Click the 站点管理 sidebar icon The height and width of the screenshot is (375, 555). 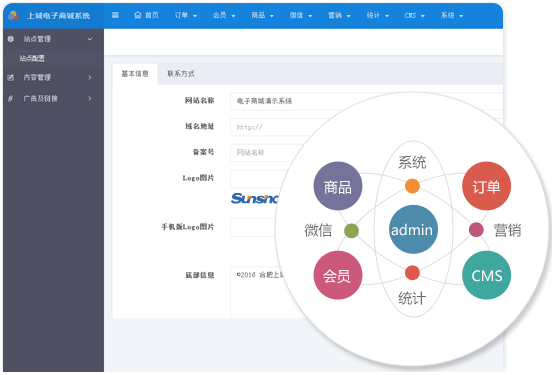pos(11,39)
